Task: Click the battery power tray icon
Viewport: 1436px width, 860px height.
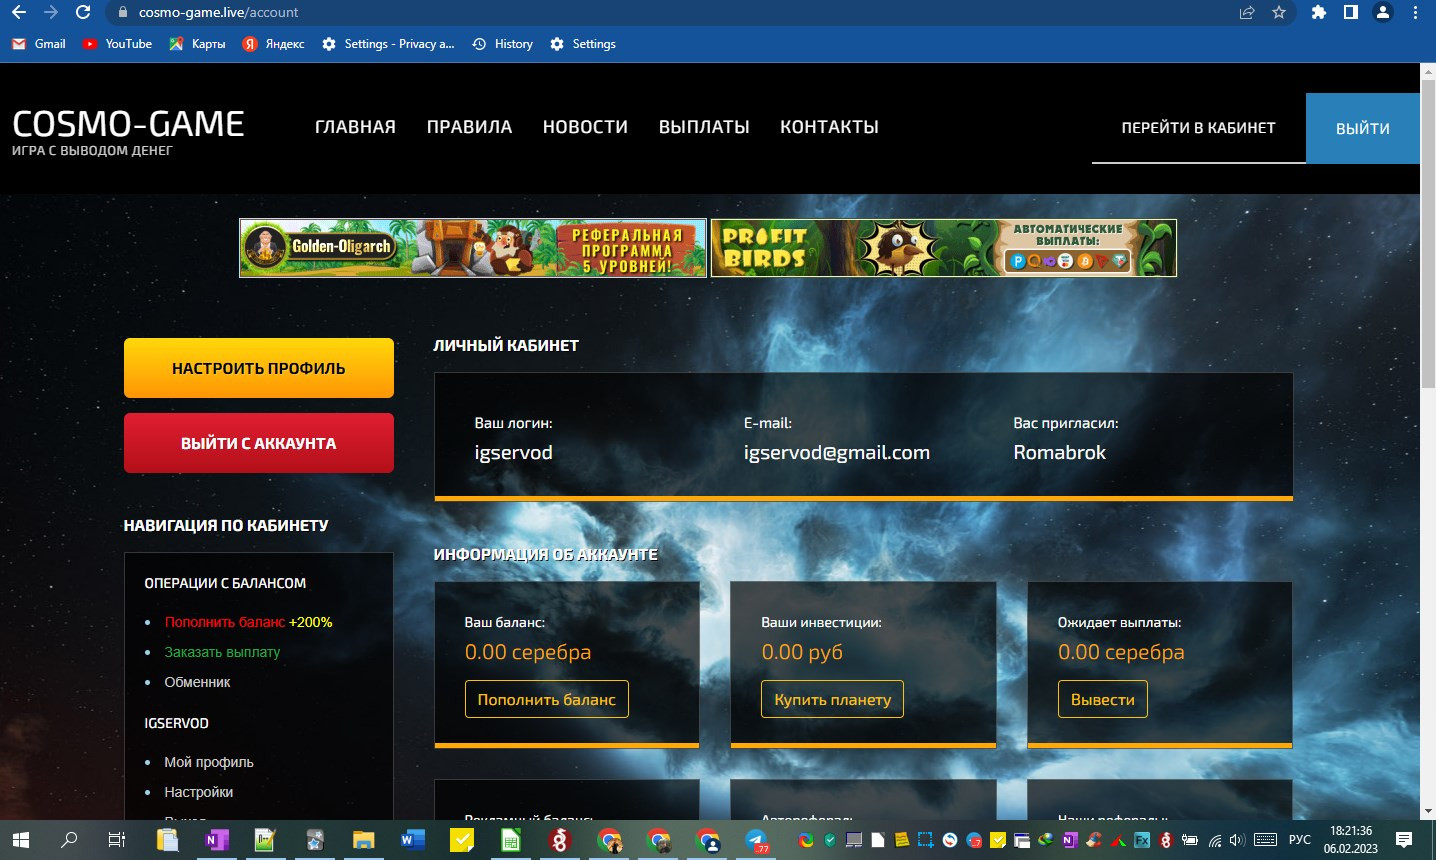Action: pyautogui.click(x=1190, y=840)
